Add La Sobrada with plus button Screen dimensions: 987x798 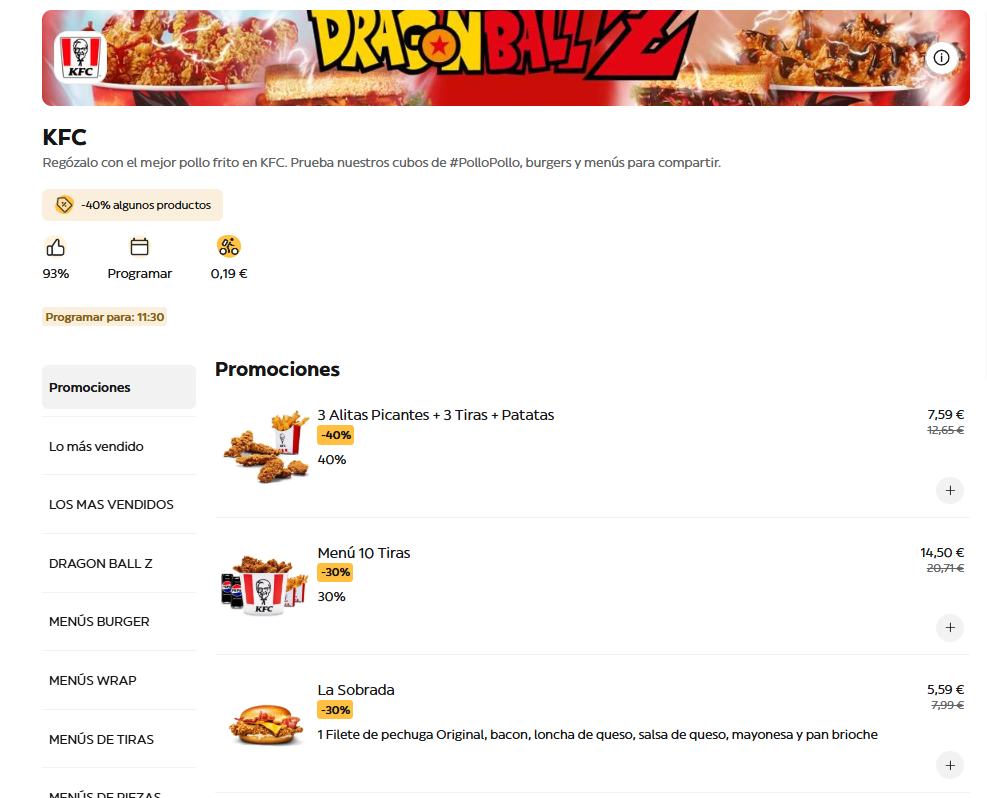tap(950, 765)
